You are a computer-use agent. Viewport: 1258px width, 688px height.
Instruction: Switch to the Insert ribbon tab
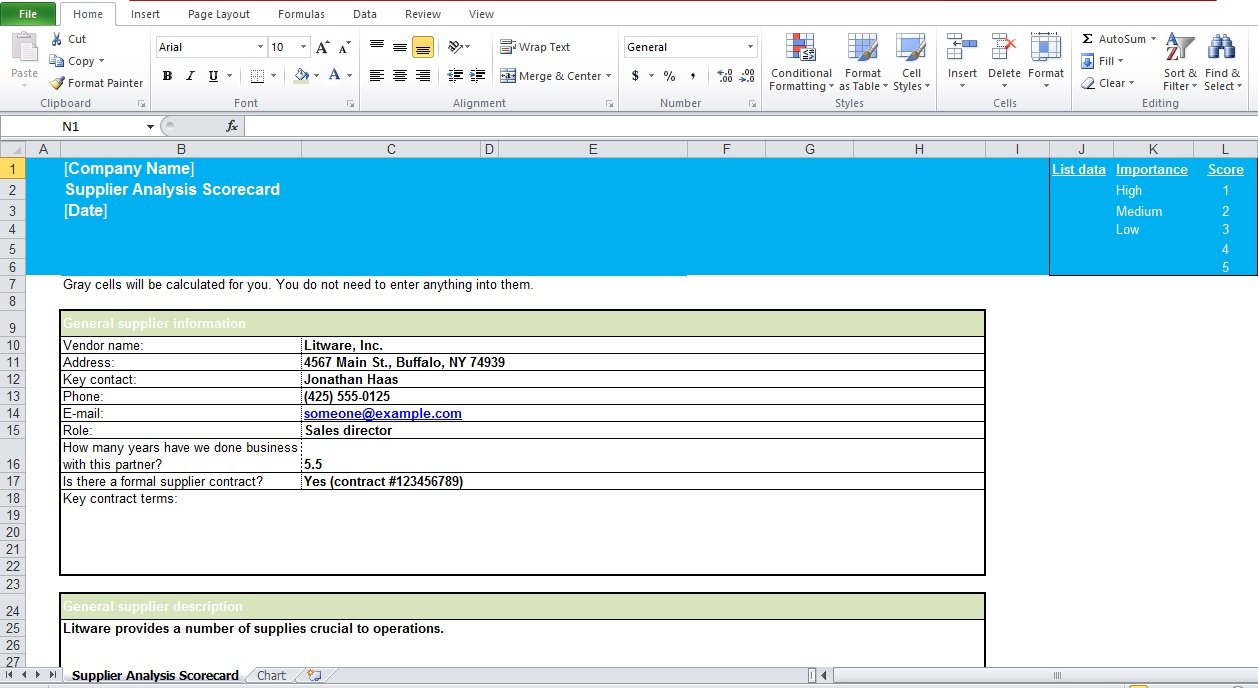[145, 14]
